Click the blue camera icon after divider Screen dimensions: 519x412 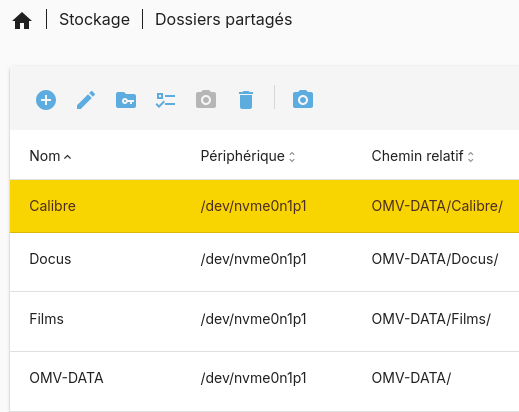point(303,99)
